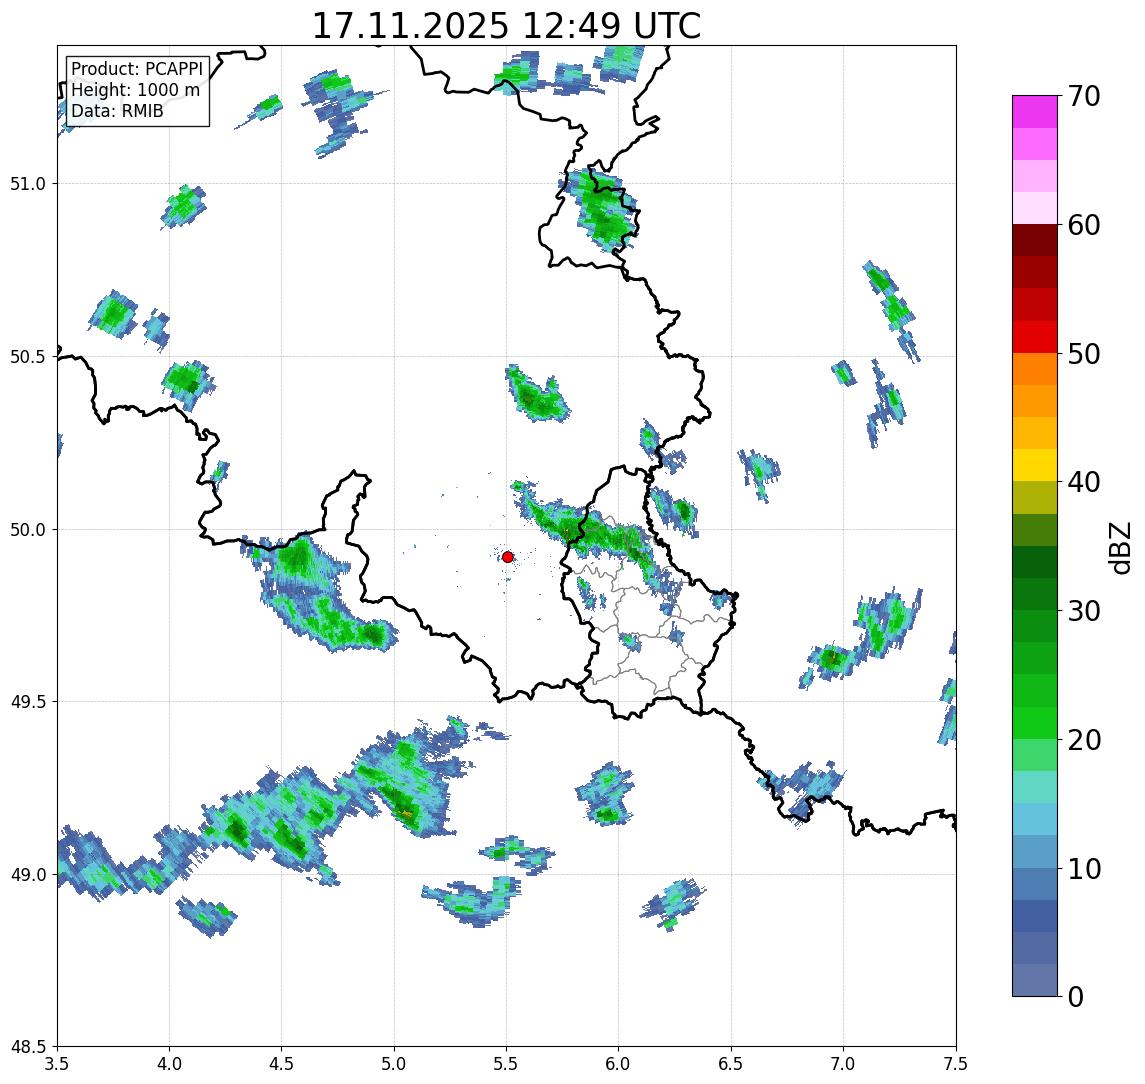Image resolution: width=1145 pixels, height=1084 pixels.
Task: Click the longitude label 3.5
Action: tap(57, 1064)
